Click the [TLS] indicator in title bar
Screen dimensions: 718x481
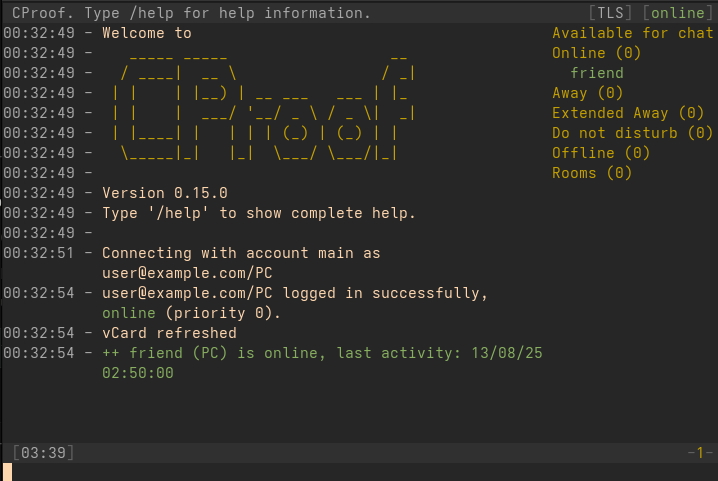[610, 13]
